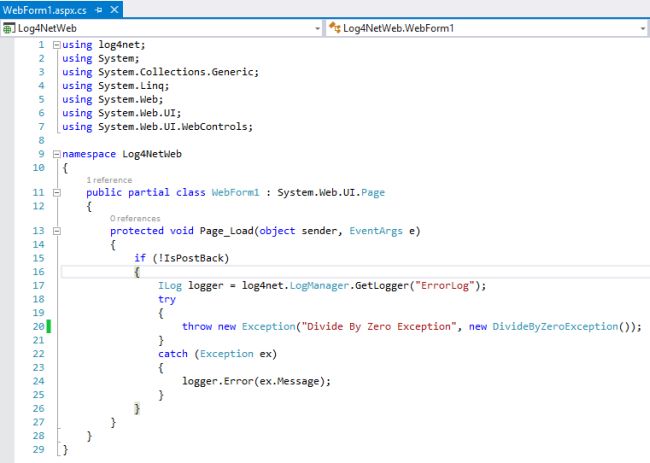Click the highlighted closing brace on line 26

(137, 409)
